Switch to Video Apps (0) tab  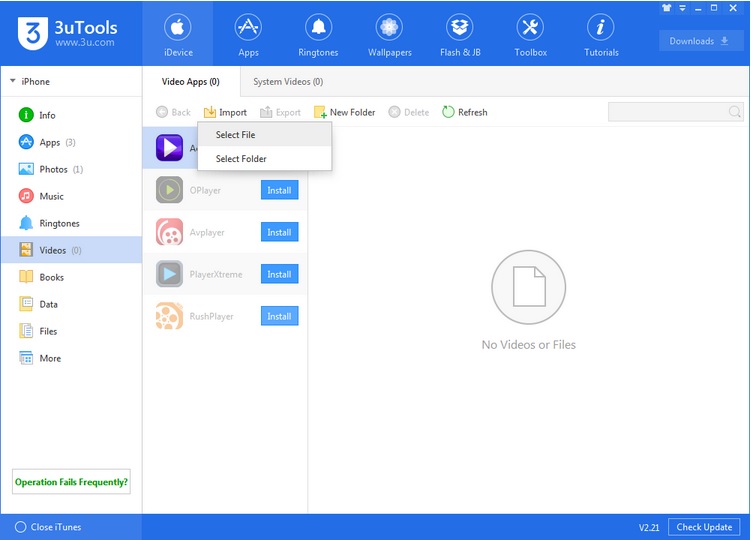pos(191,81)
